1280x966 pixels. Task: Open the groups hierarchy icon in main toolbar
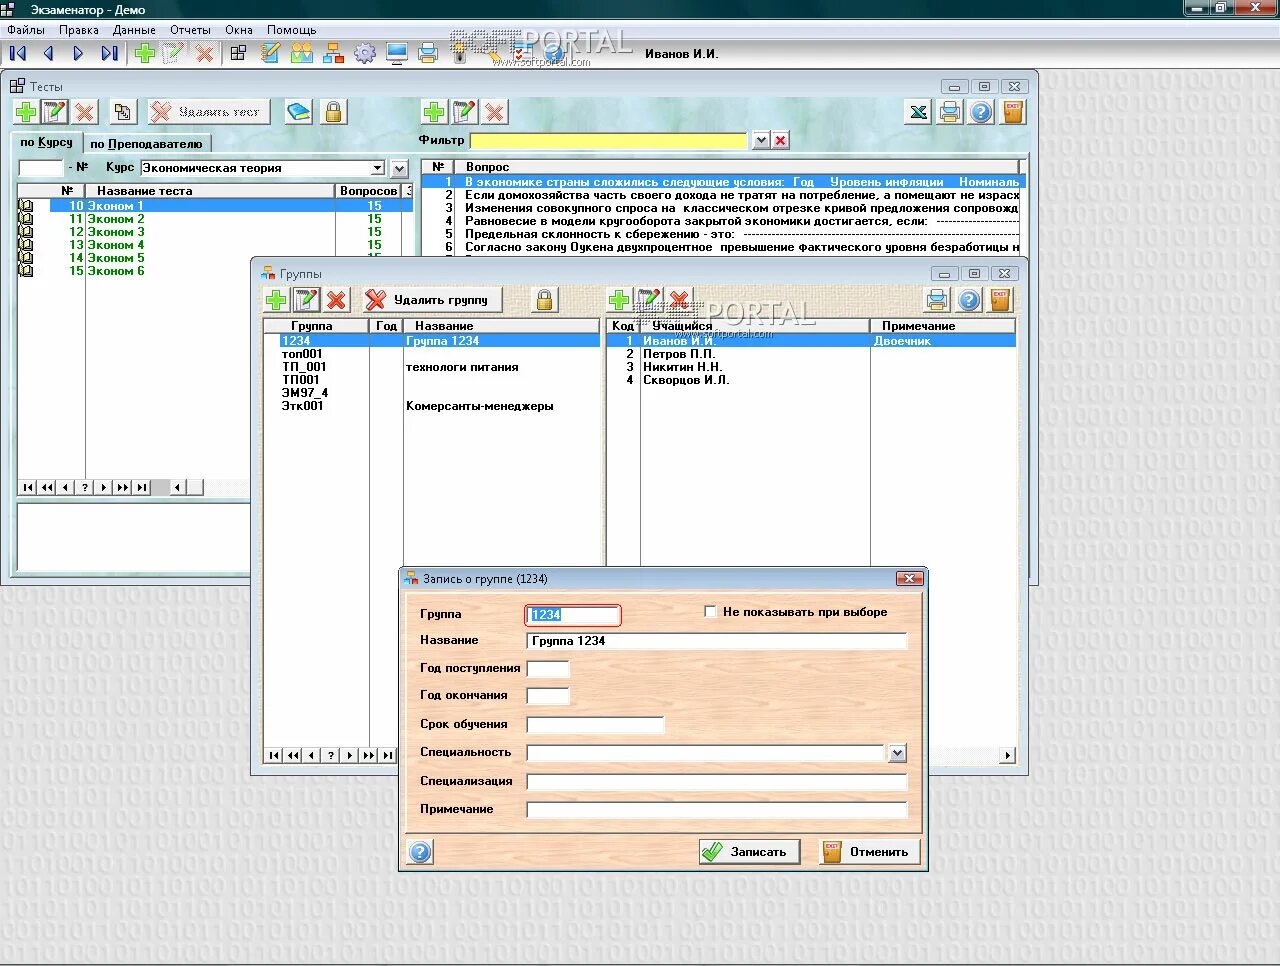click(333, 53)
